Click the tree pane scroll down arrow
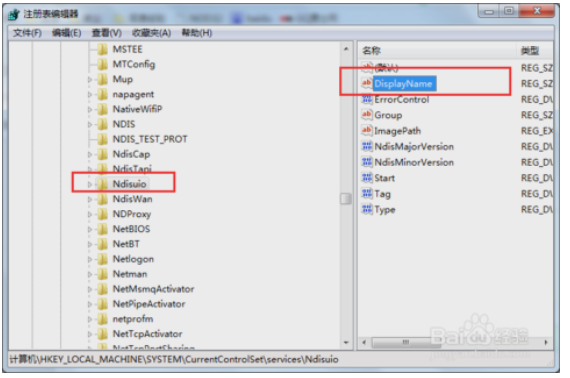570x378 pixels. (346, 342)
